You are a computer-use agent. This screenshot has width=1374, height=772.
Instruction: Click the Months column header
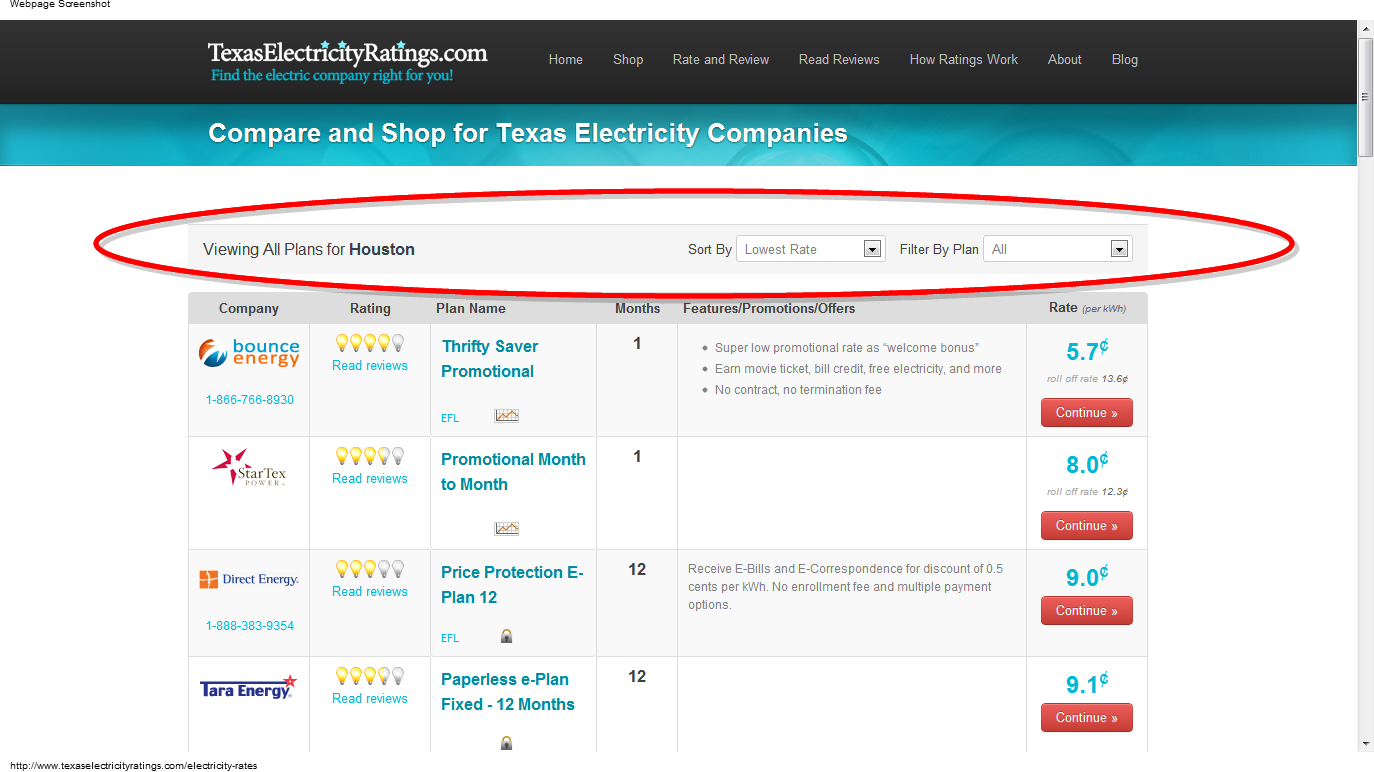[638, 308]
